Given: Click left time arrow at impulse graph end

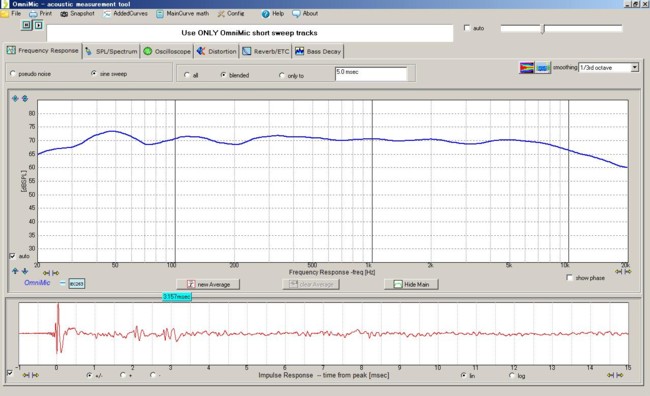Looking at the screenshot, I should pyautogui.click(x=610, y=375).
